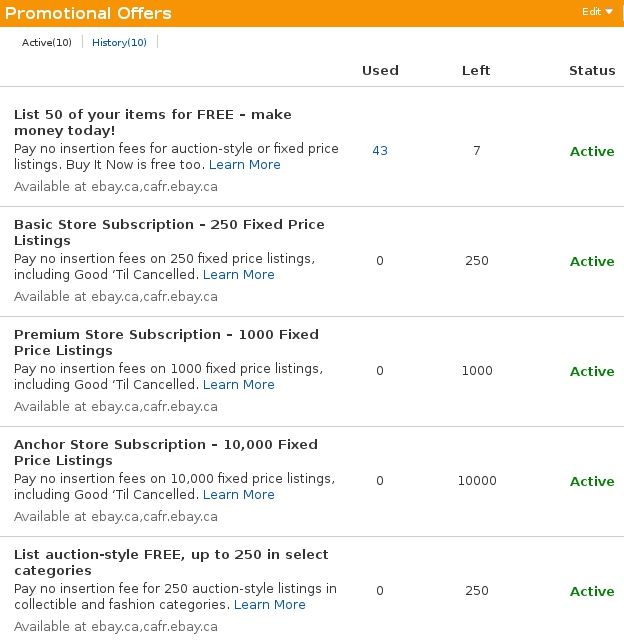Click the Used column header
Viewport: 624px width, 641px height.
(380, 71)
